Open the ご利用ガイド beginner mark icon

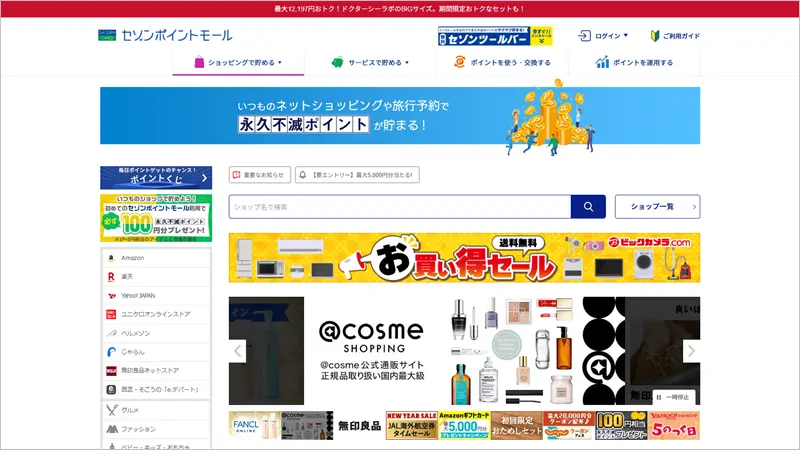(x=655, y=36)
